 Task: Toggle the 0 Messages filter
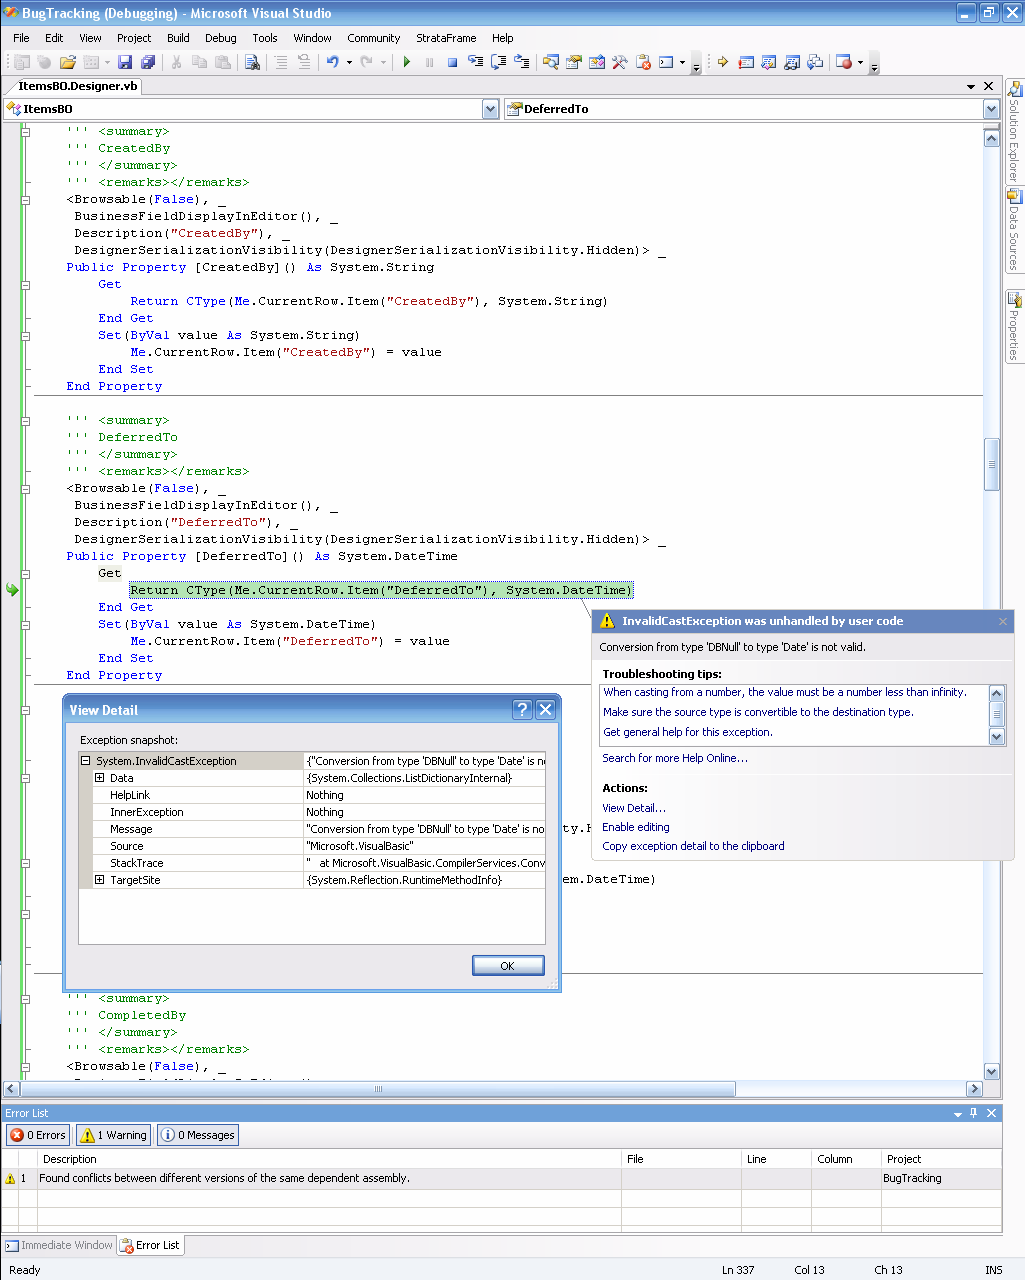[x=198, y=1135]
